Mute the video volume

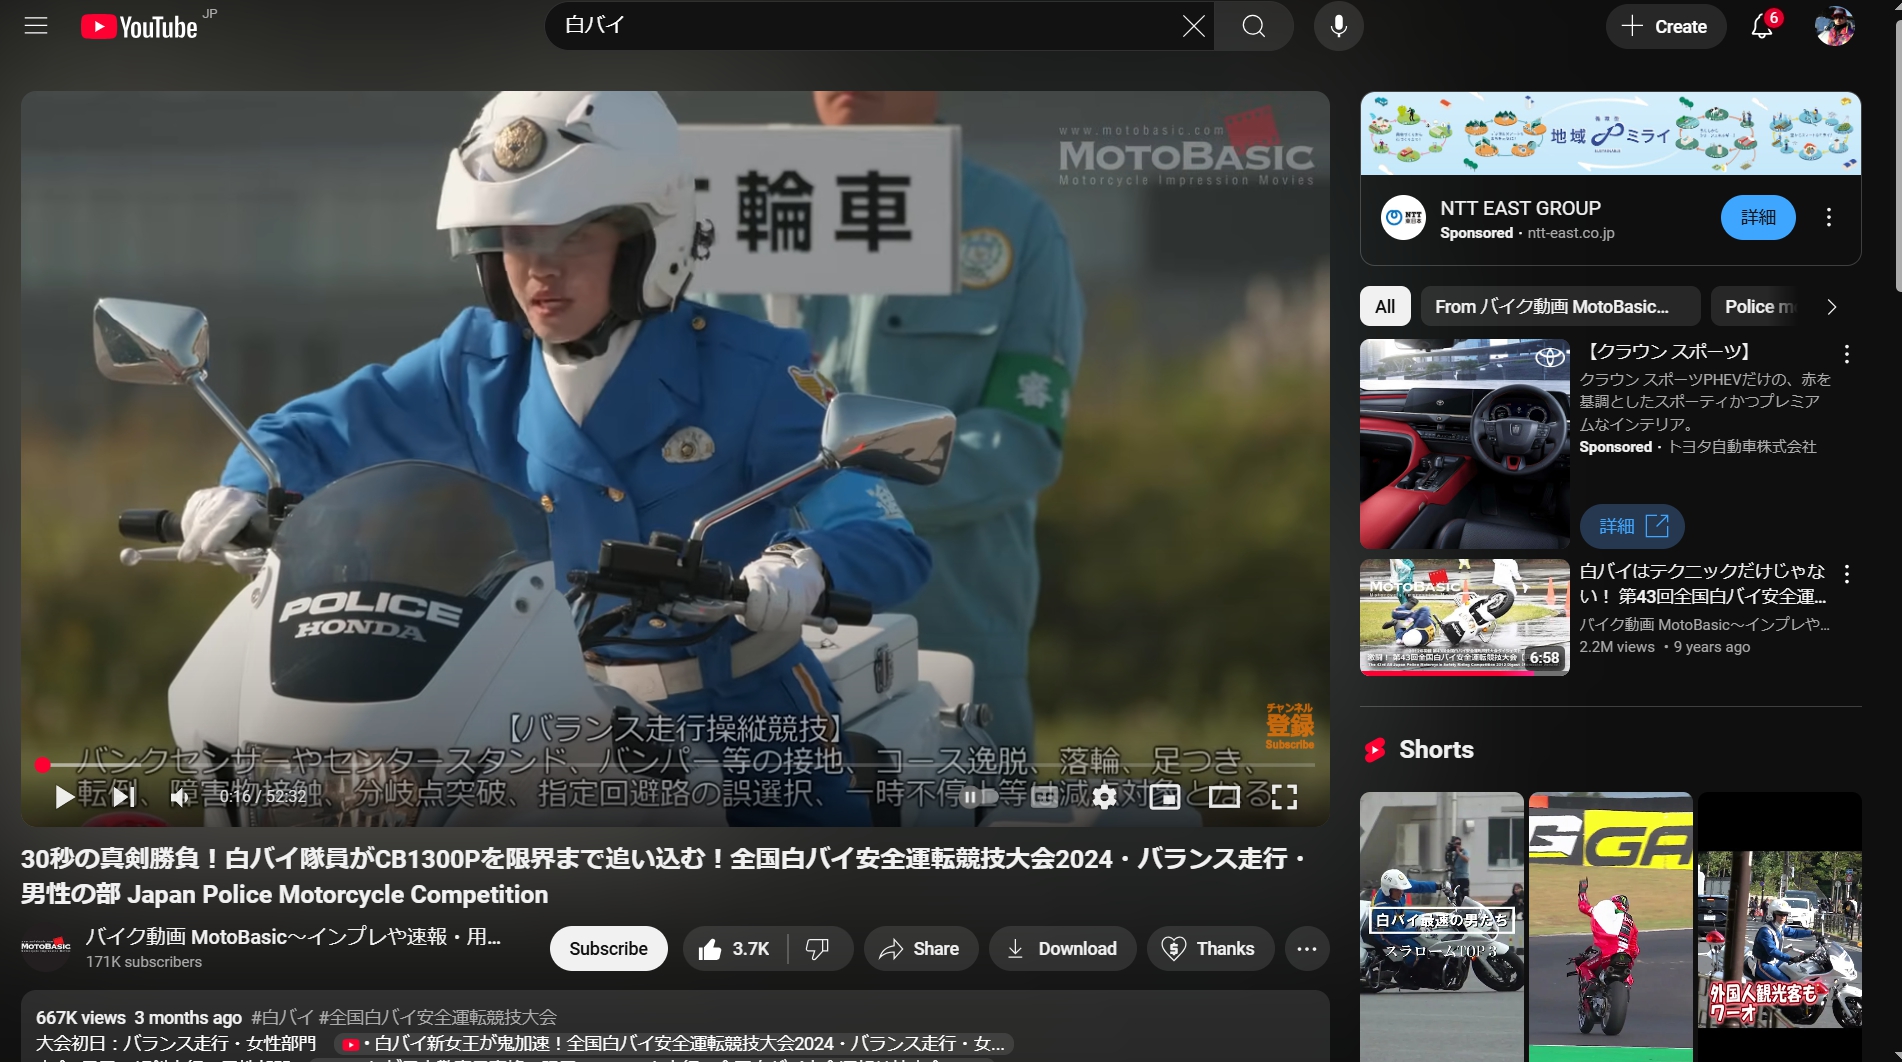[x=180, y=797]
